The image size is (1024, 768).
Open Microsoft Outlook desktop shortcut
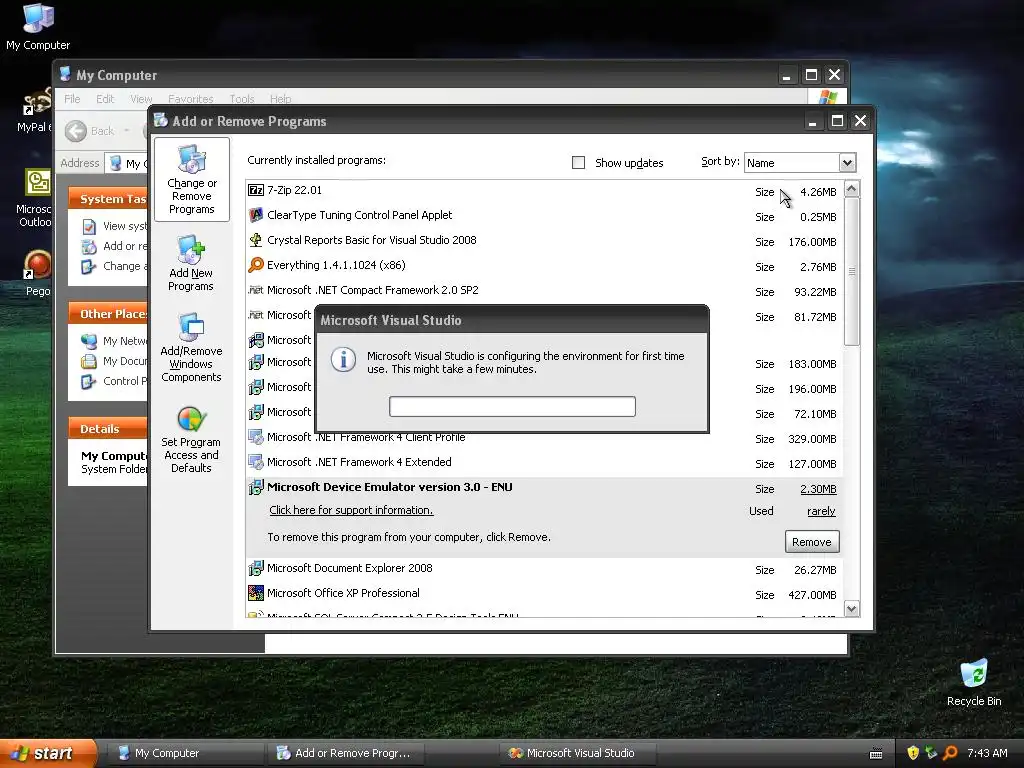[37, 198]
